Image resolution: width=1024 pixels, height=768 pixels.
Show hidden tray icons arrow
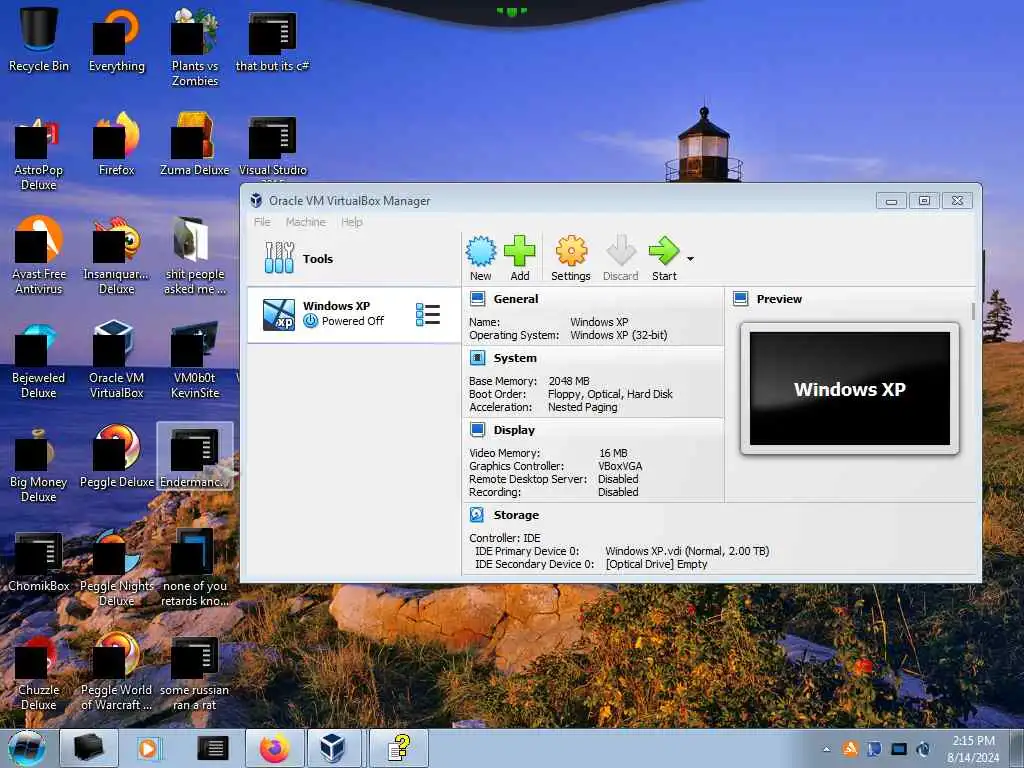click(x=826, y=749)
